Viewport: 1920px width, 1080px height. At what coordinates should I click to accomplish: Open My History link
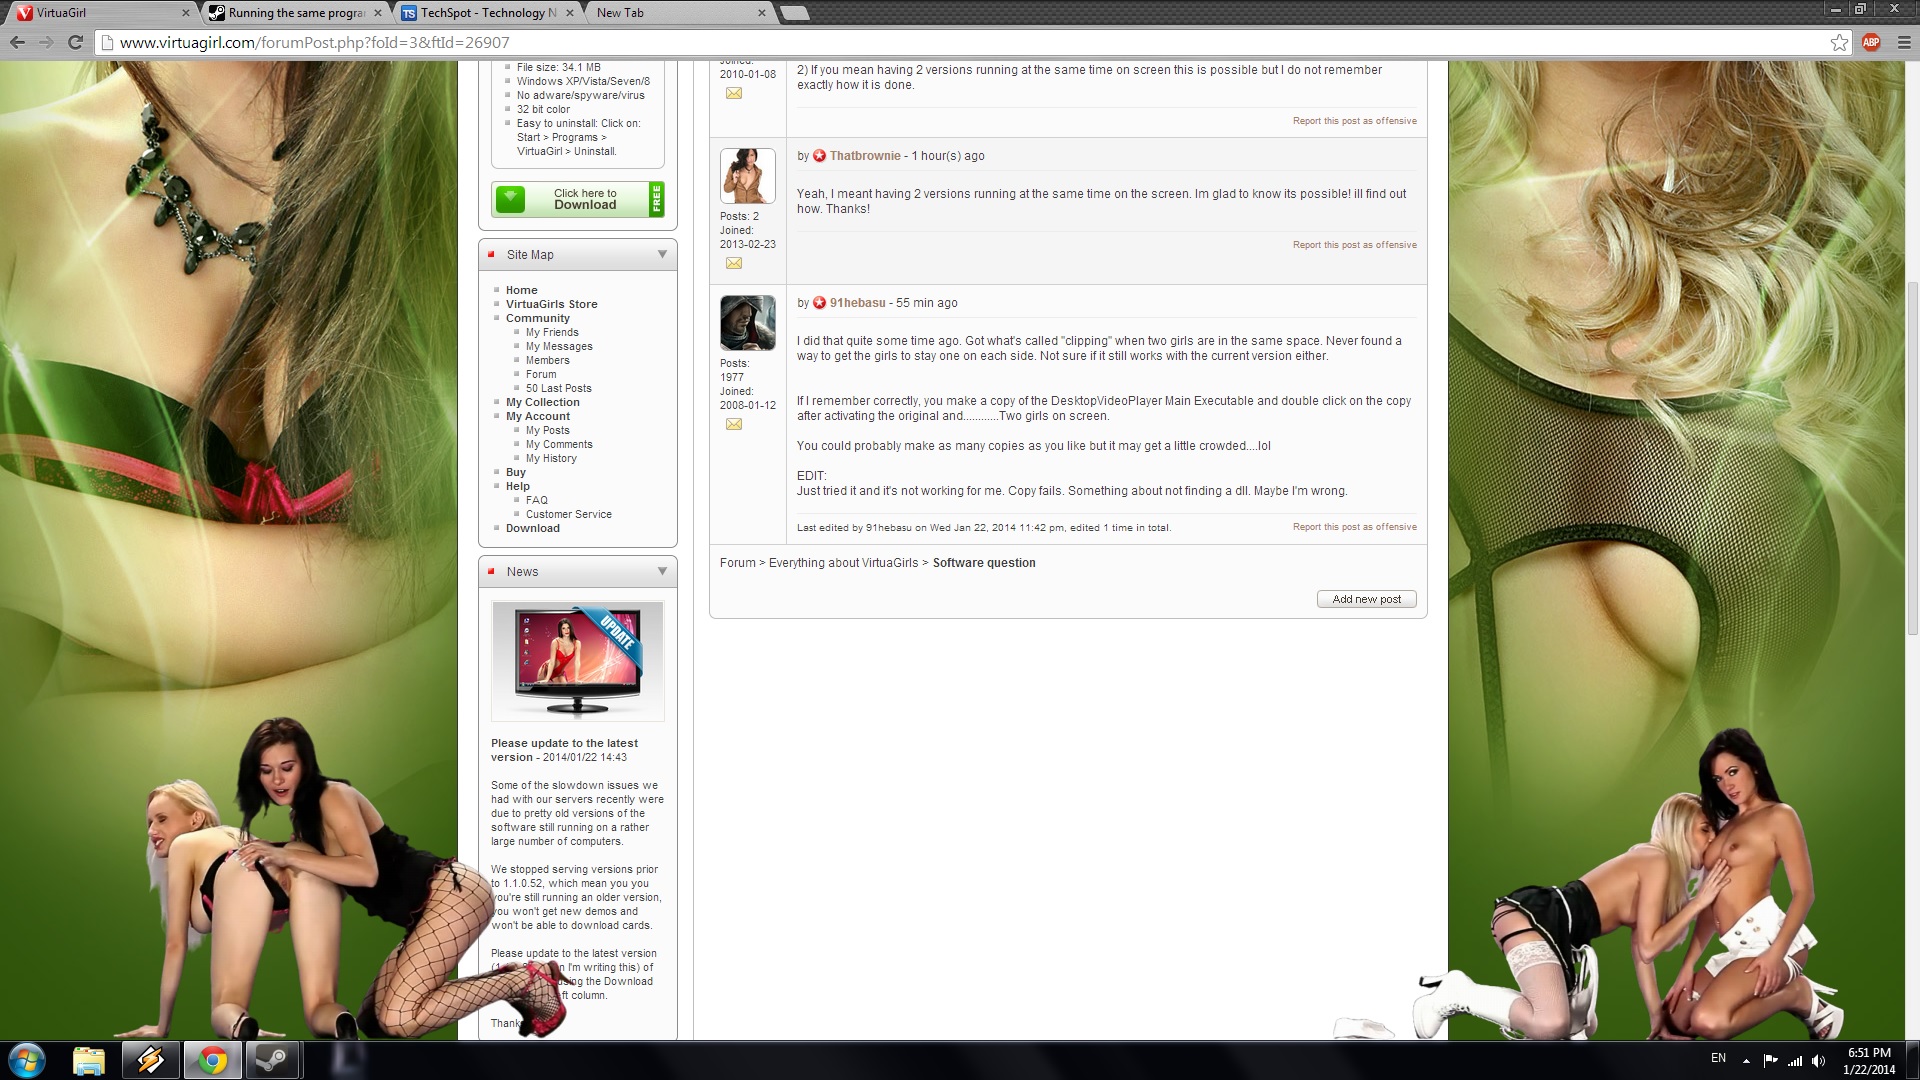click(551, 458)
